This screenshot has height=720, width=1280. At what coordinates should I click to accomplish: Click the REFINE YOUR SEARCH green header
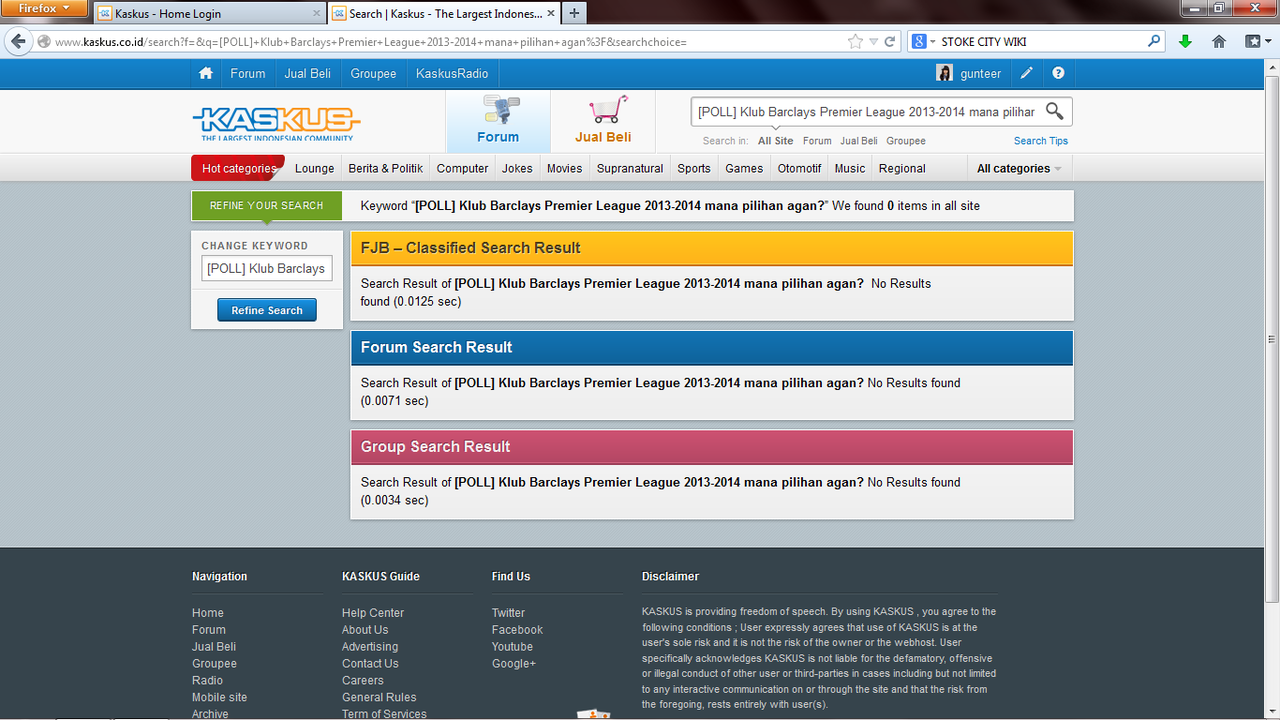(267, 205)
